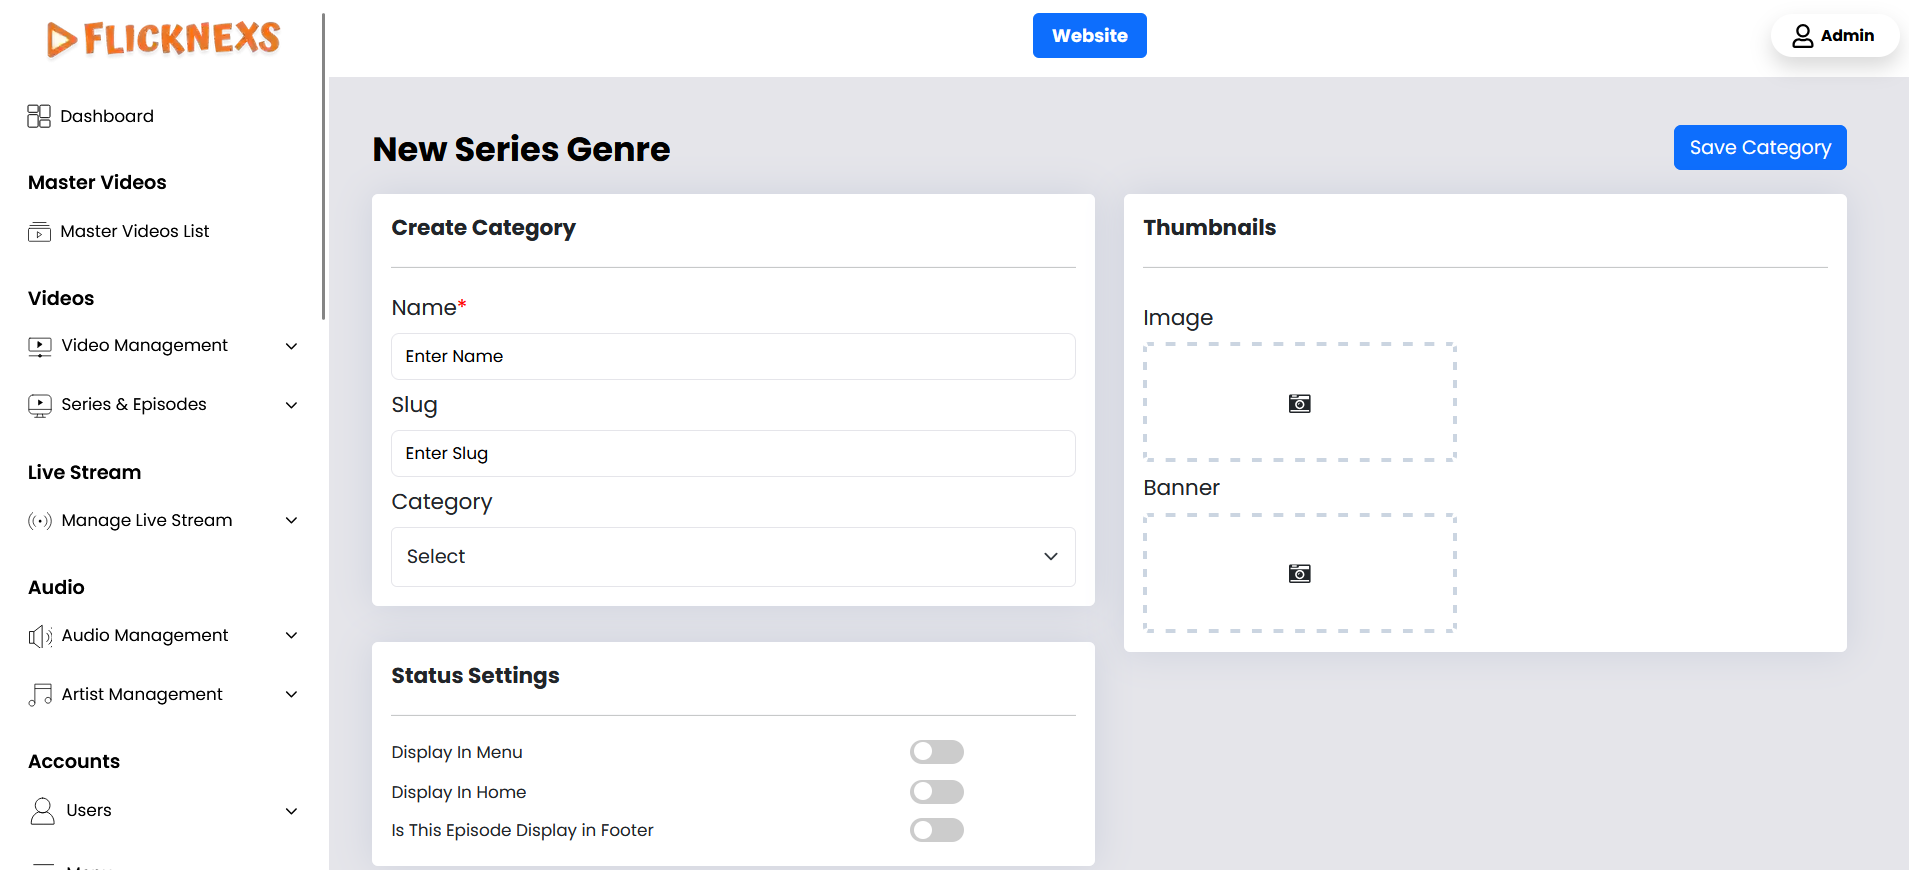Click the Dashboard grid icon
The width and height of the screenshot is (1909, 870).
pos(39,116)
